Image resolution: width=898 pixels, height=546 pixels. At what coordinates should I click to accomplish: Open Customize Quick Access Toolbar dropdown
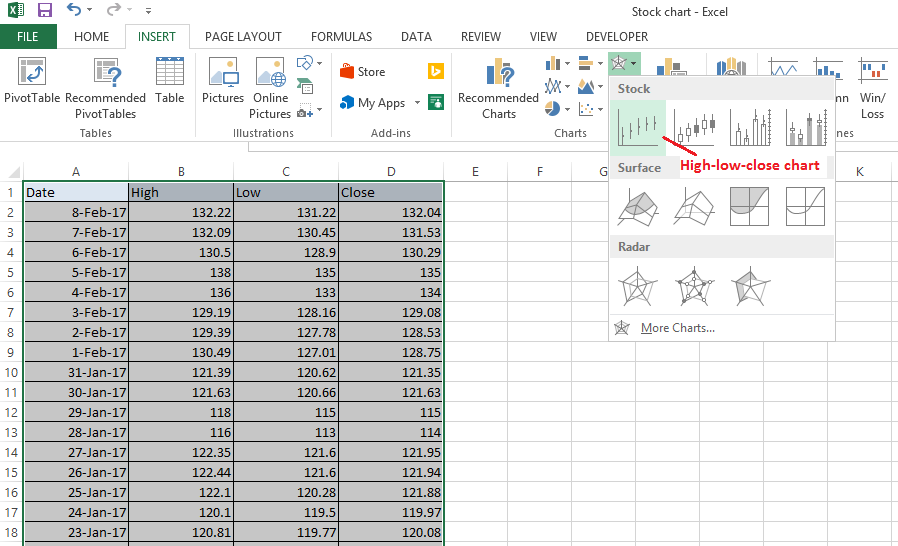(148, 10)
